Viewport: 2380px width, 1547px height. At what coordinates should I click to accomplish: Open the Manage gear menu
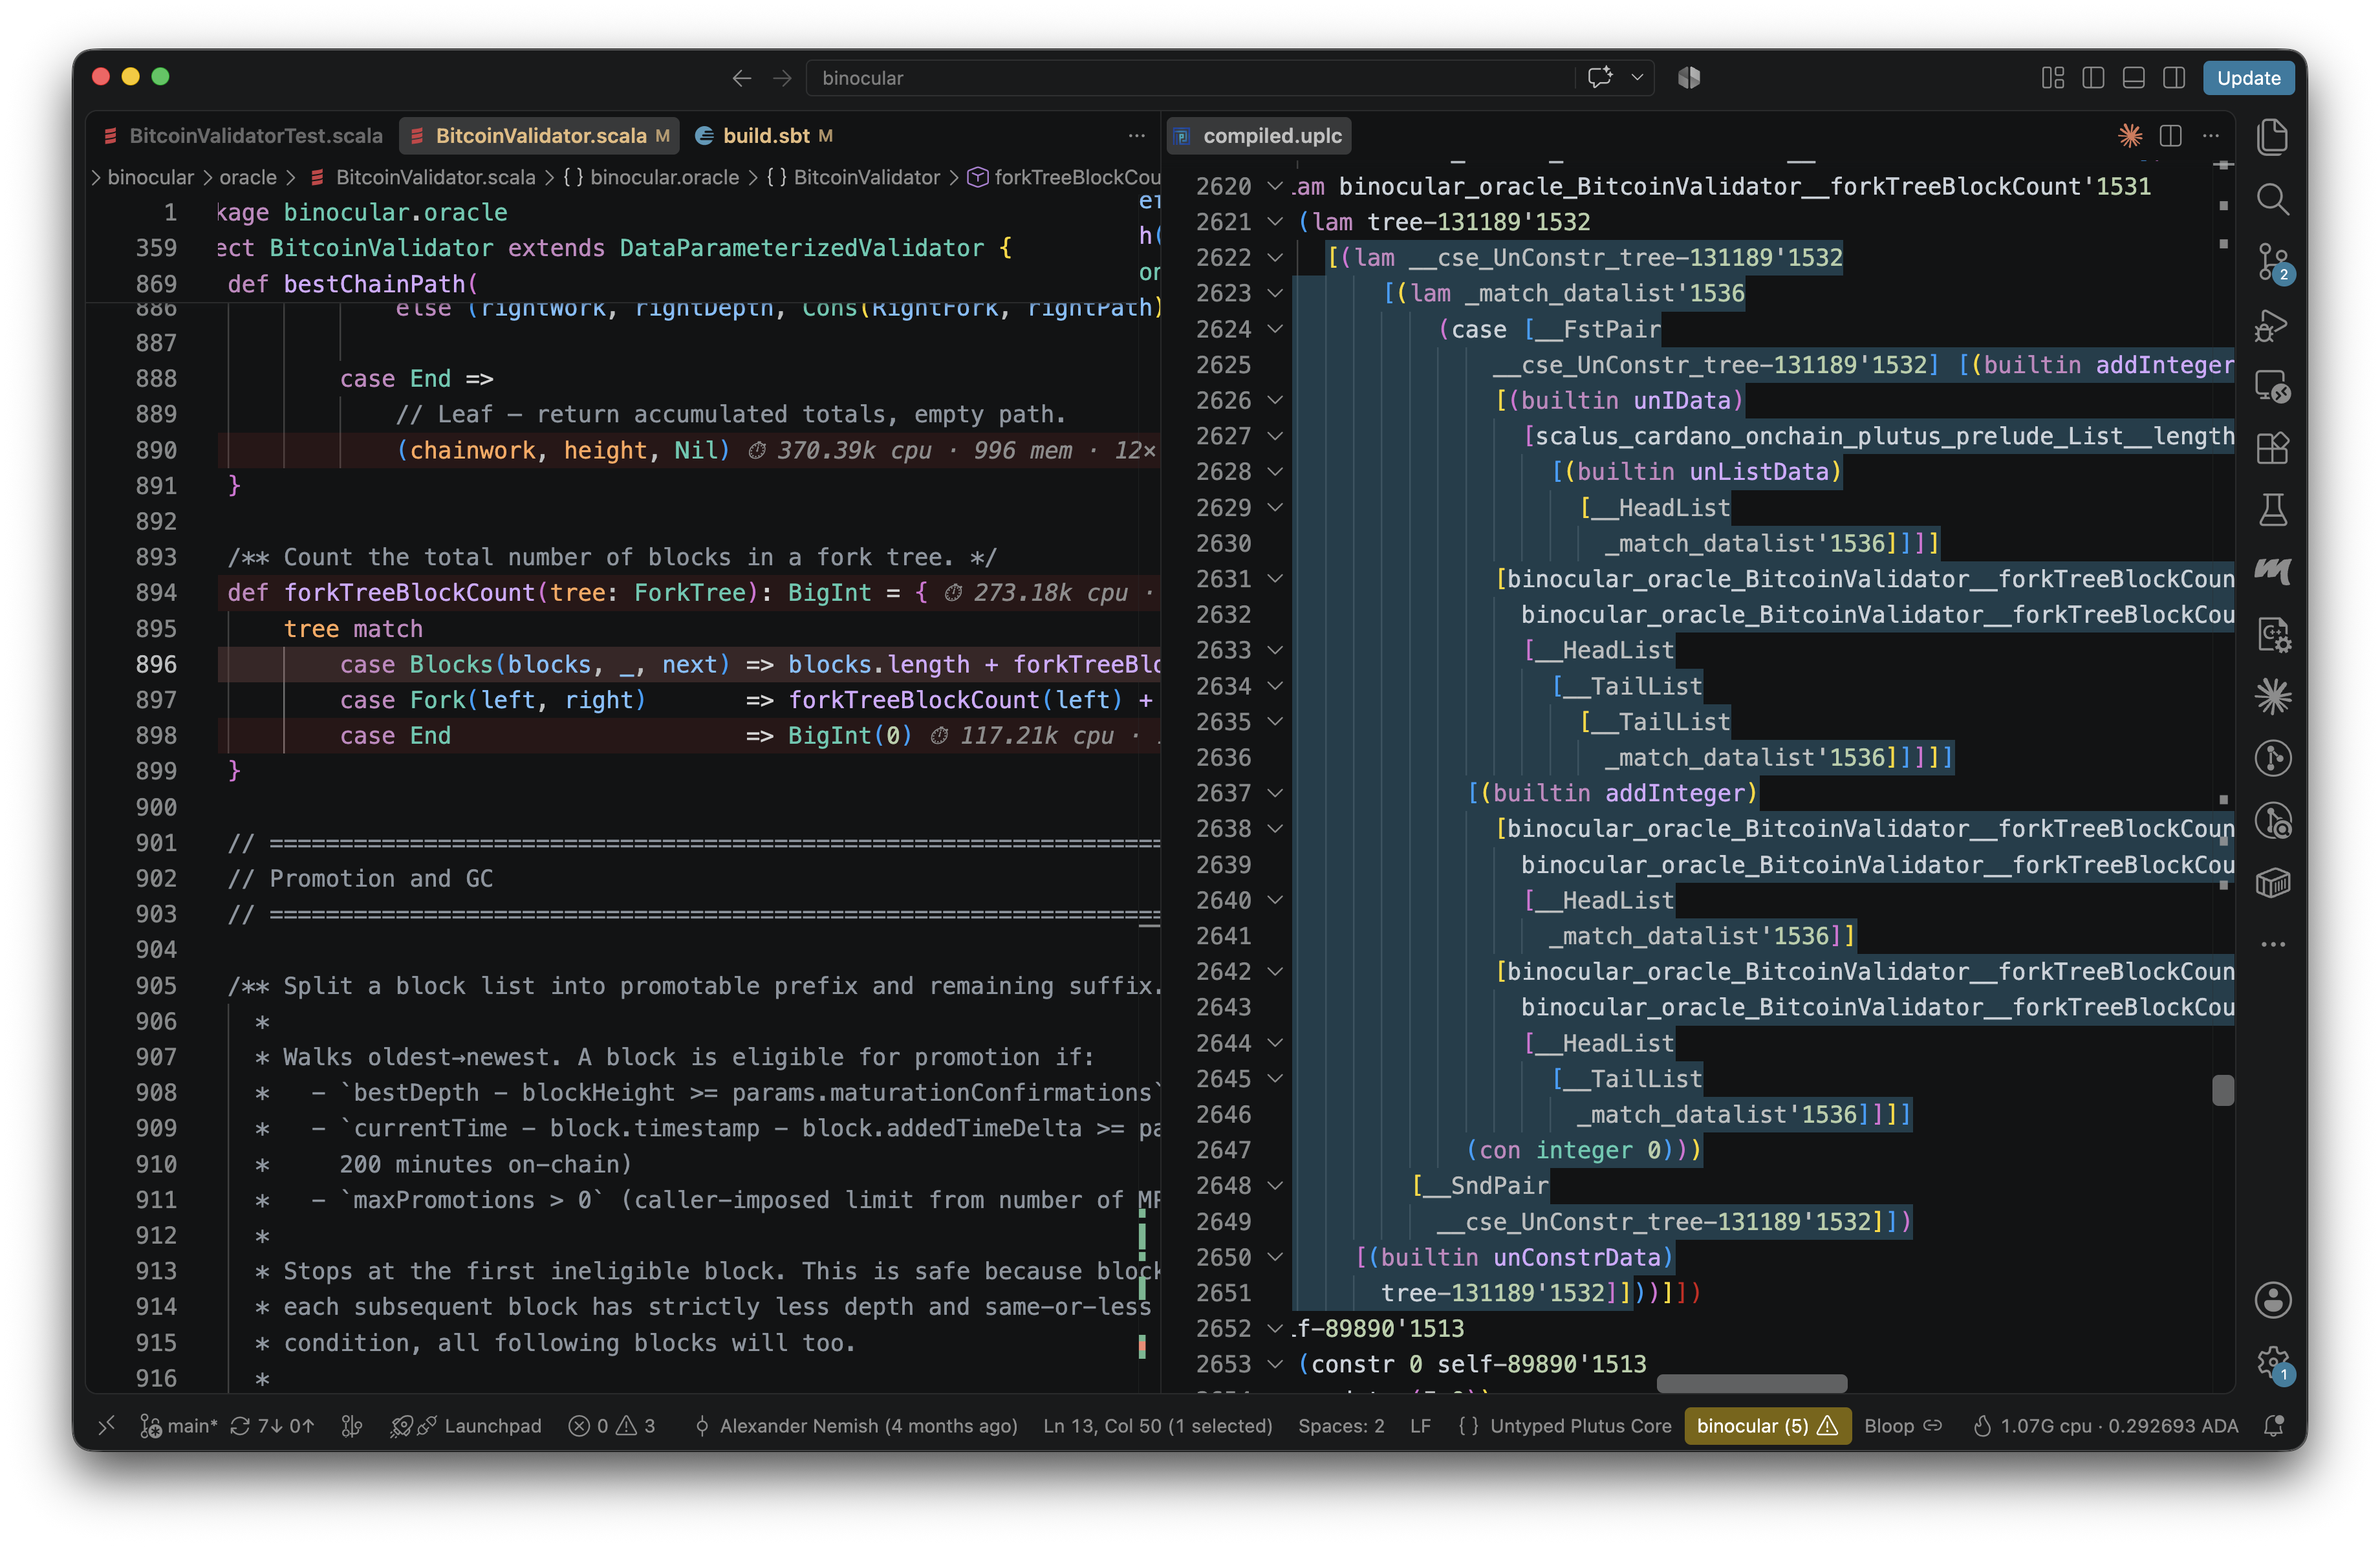pos(2272,1362)
